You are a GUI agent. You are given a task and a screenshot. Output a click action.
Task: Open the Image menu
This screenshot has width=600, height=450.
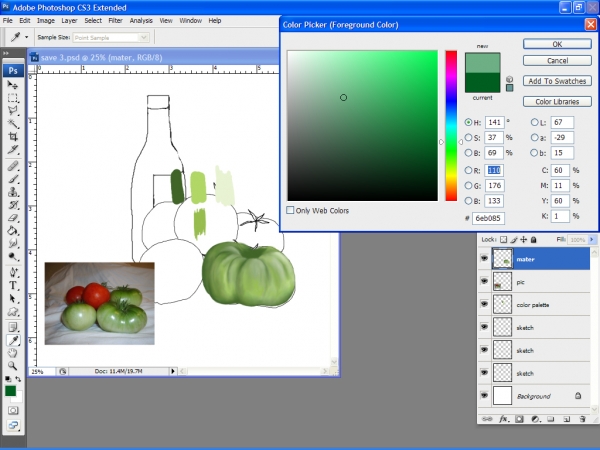coord(46,21)
